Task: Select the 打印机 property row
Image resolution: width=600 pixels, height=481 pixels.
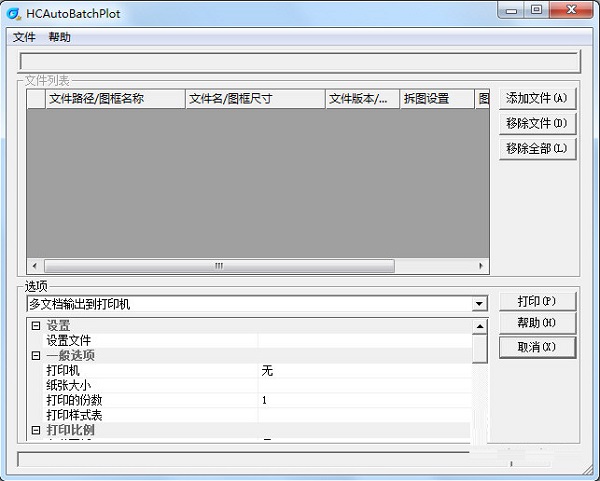Action: [x=259, y=370]
